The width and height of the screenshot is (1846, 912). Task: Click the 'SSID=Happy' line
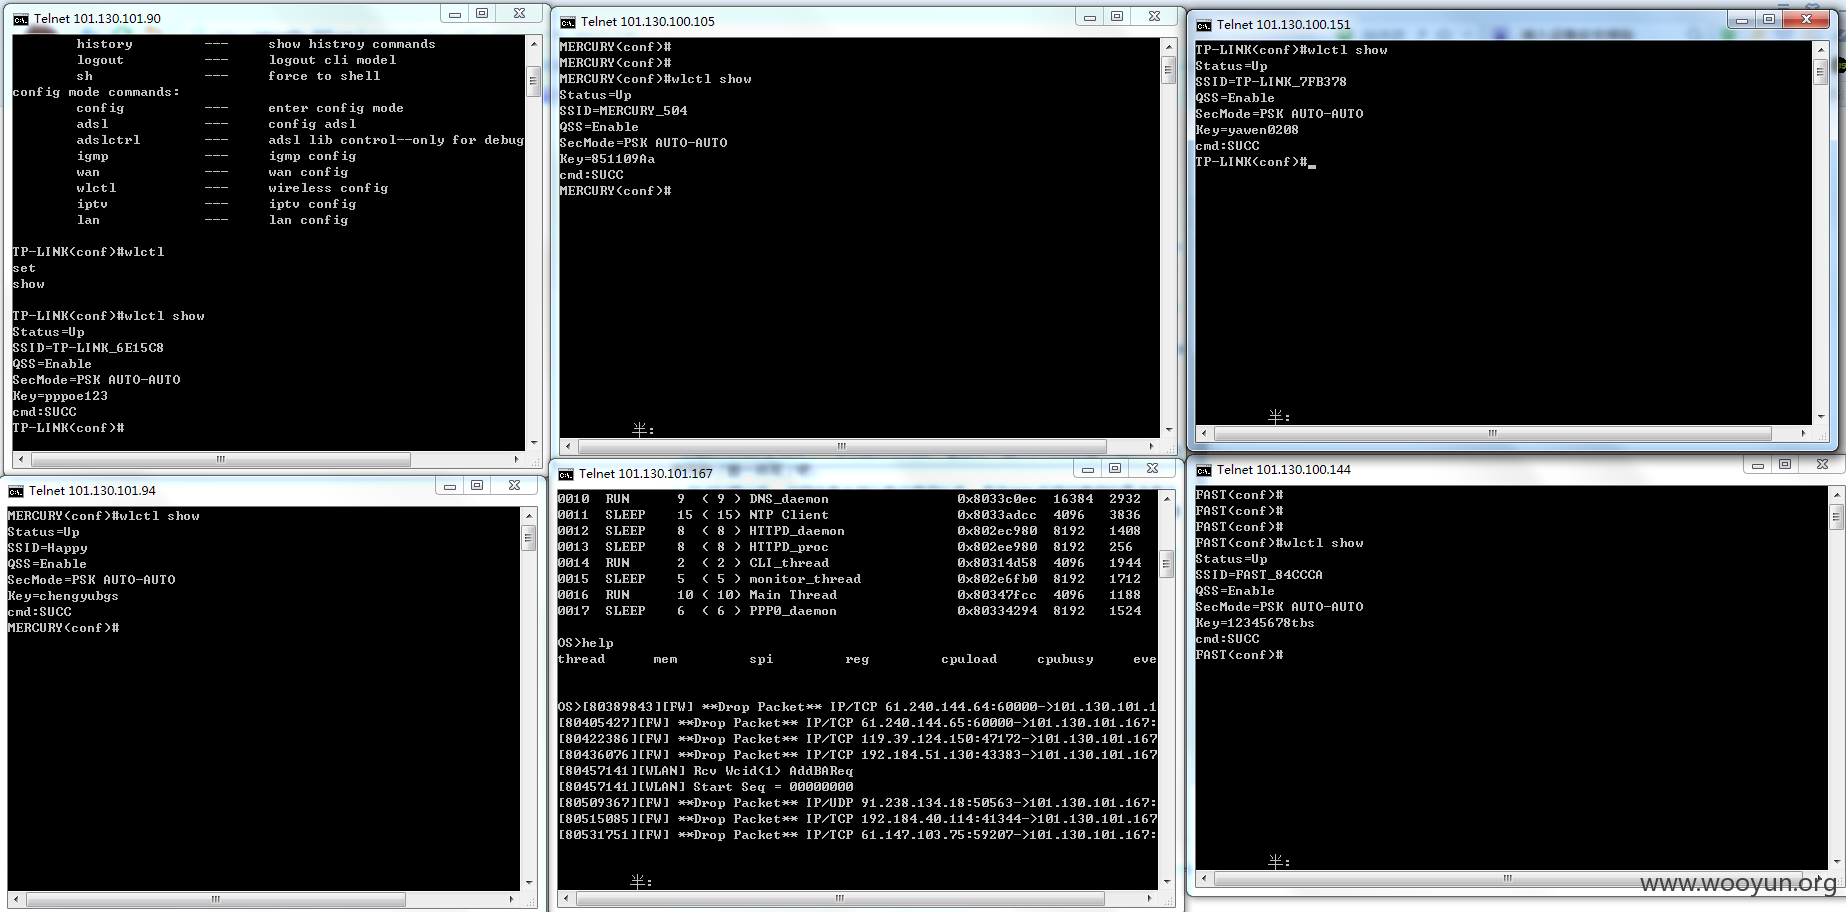coord(47,548)
